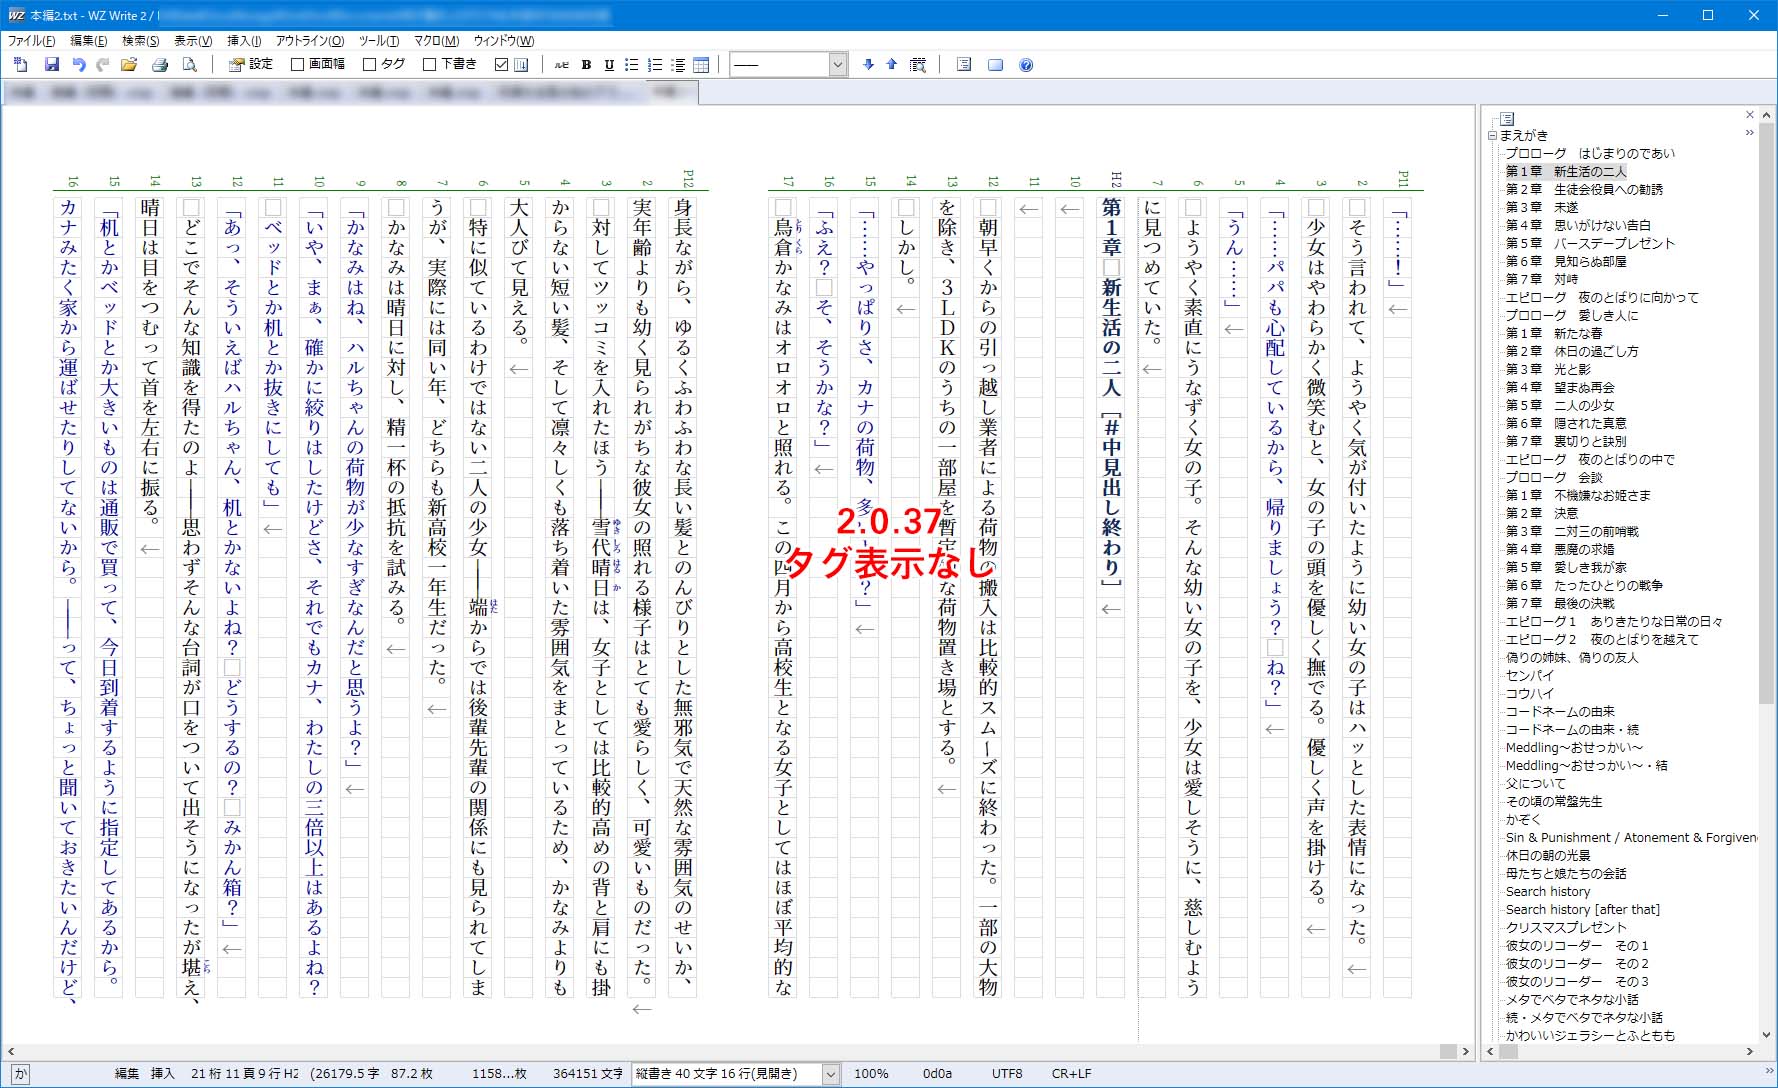Image resolution: width=1778 pixels, height=1088 pixels.
Task: Print the document with printer icon
Action: (160, 64)
